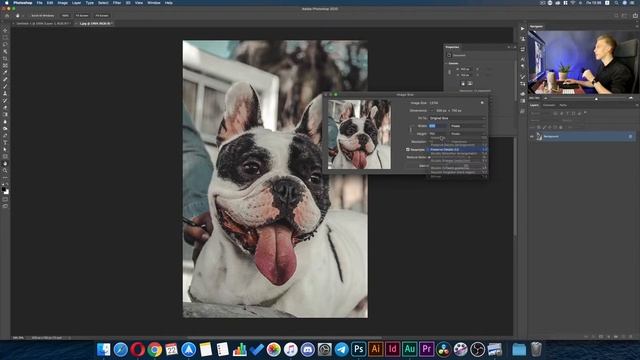Select the Path Selection tool
The width and height of the screenshot is (640, 360).
tap(5, 149)
